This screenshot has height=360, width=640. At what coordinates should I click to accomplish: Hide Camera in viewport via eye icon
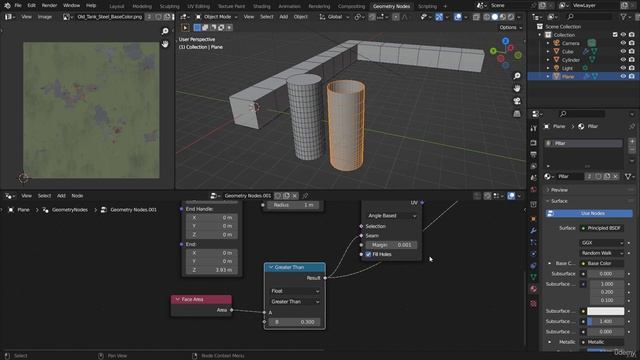(x=623, y=43)
